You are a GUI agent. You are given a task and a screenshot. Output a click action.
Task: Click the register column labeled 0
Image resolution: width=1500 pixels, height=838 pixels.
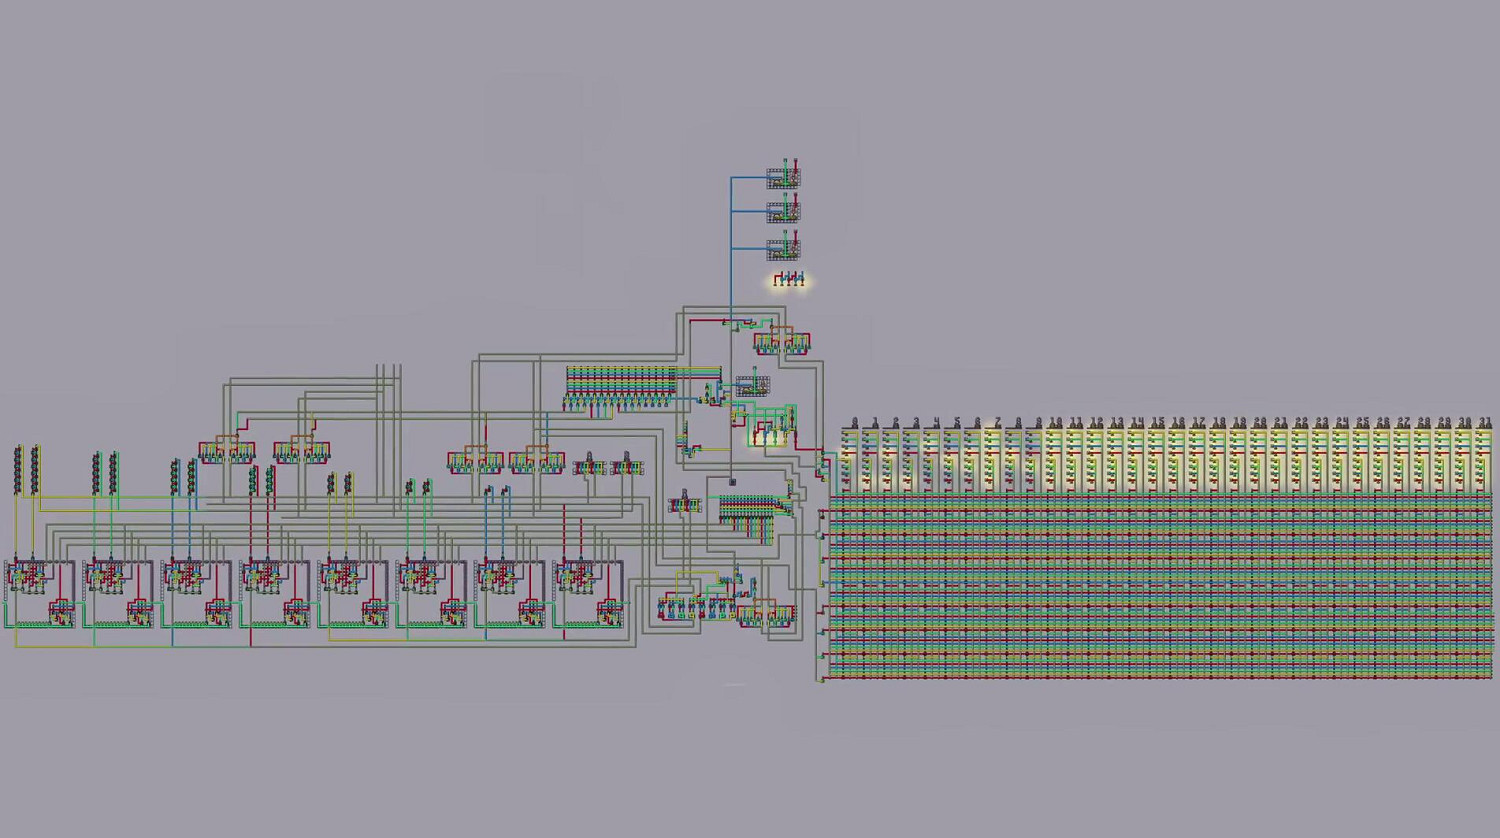(851, 456)
